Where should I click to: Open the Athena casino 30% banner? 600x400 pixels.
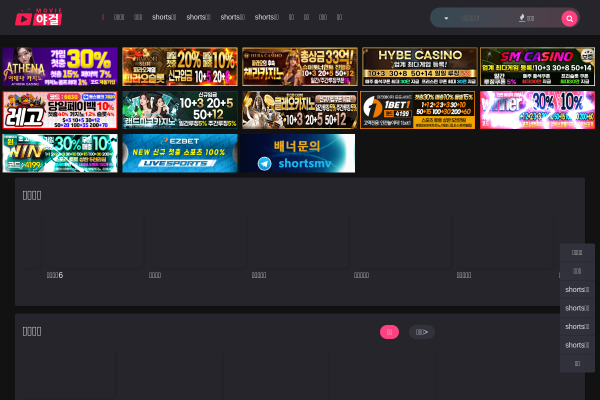60,67
